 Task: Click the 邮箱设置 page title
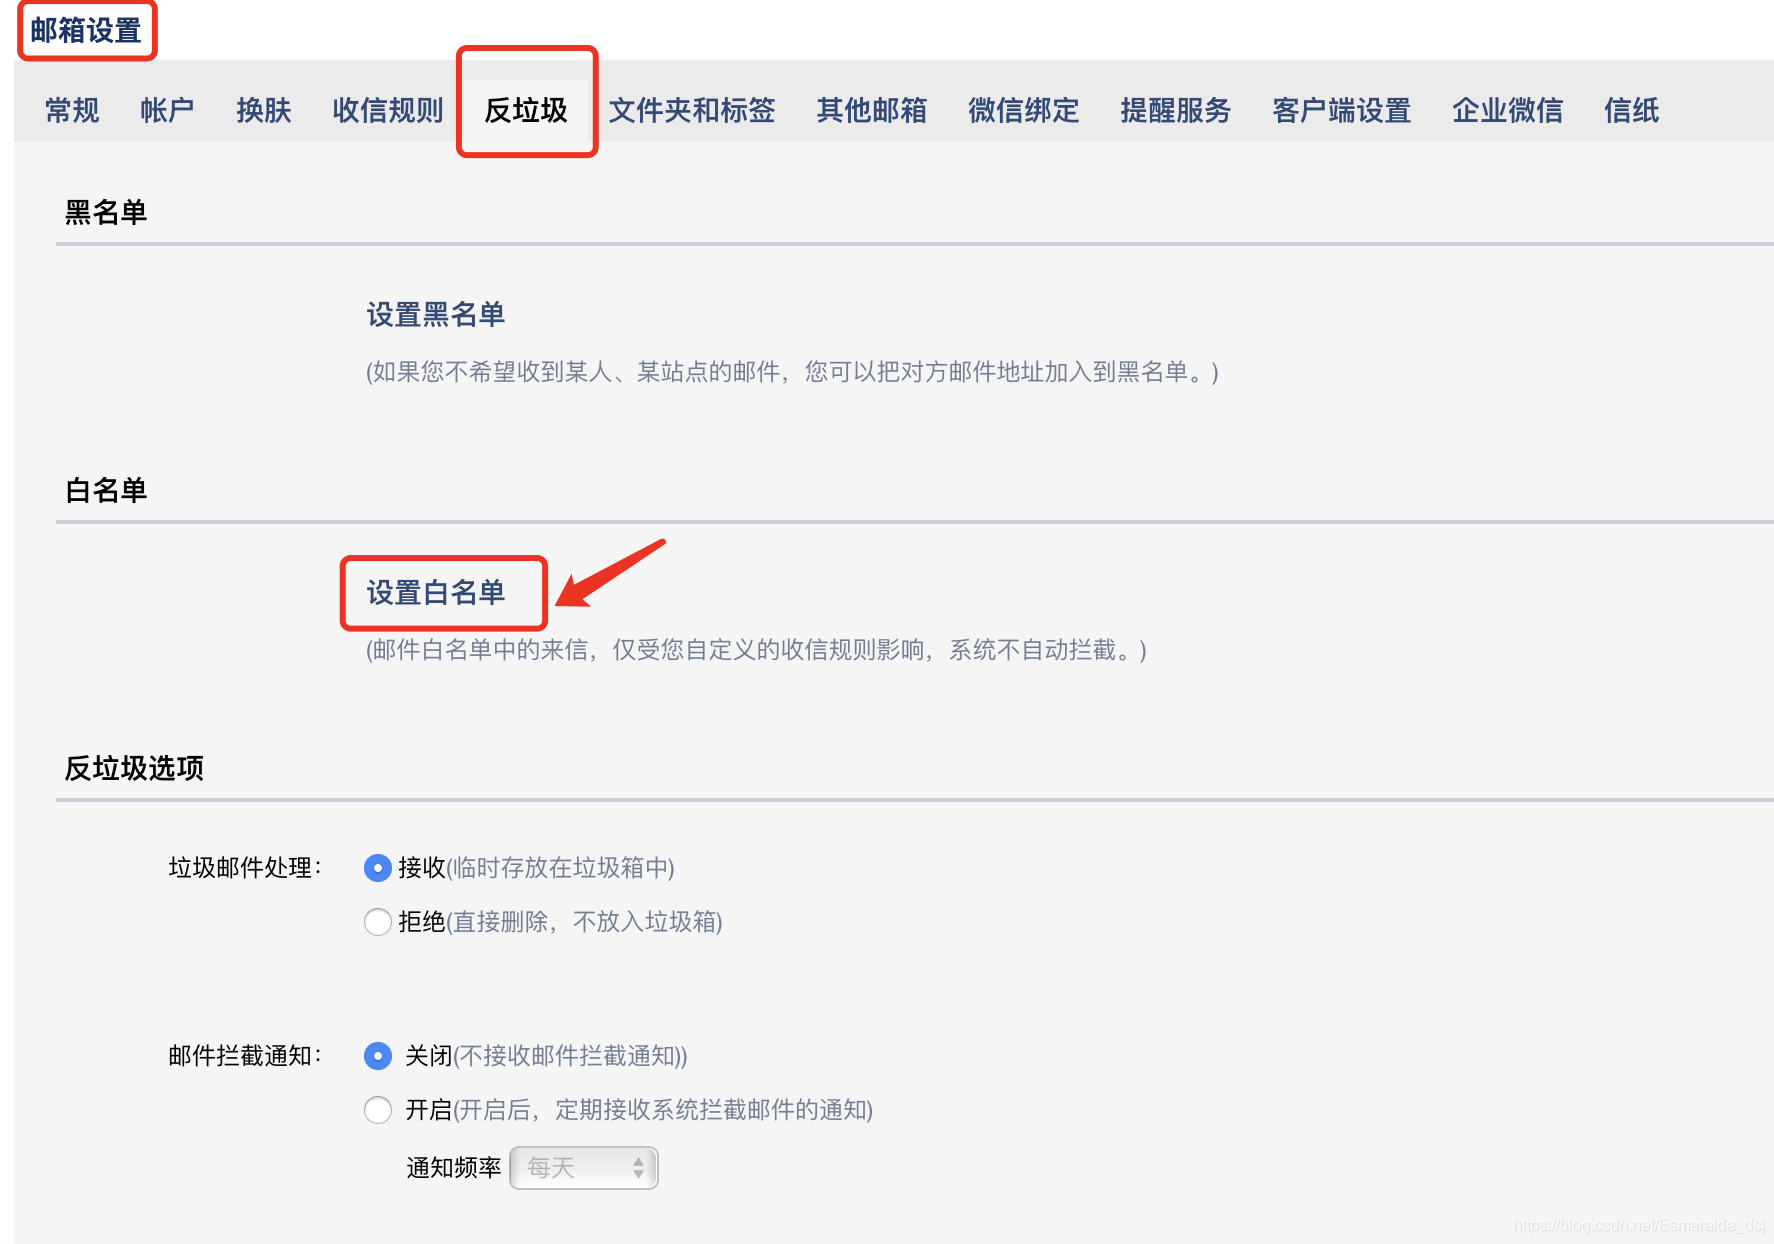click(86, 30)
